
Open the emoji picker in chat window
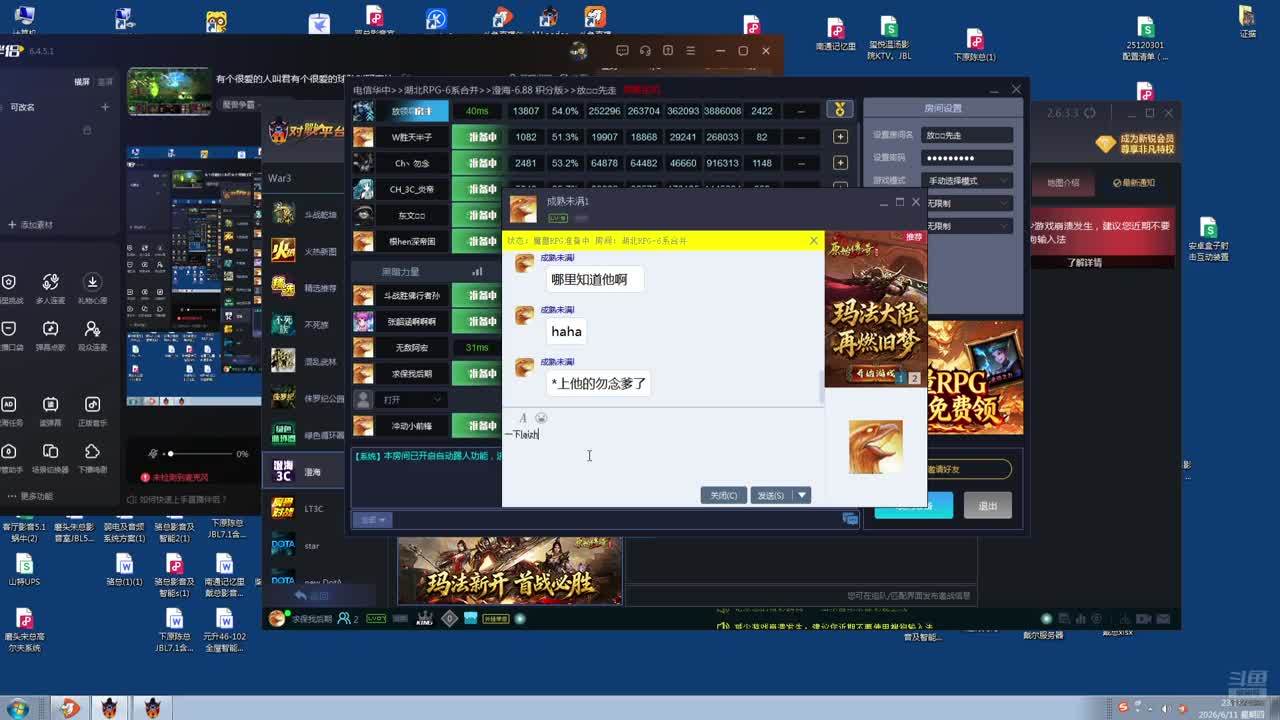coord(541,418)
